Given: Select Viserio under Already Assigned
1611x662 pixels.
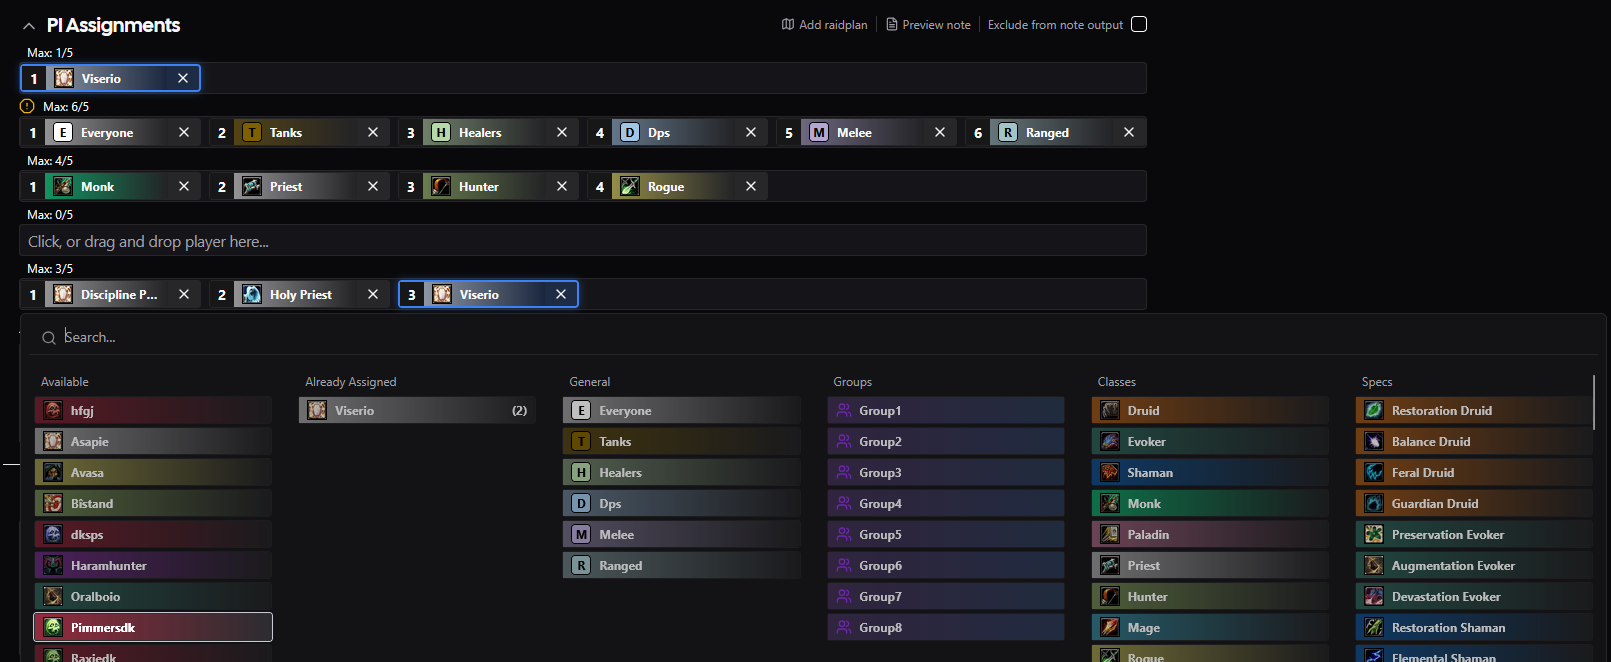Looking at the screenshot, I should tap(417, 411).
